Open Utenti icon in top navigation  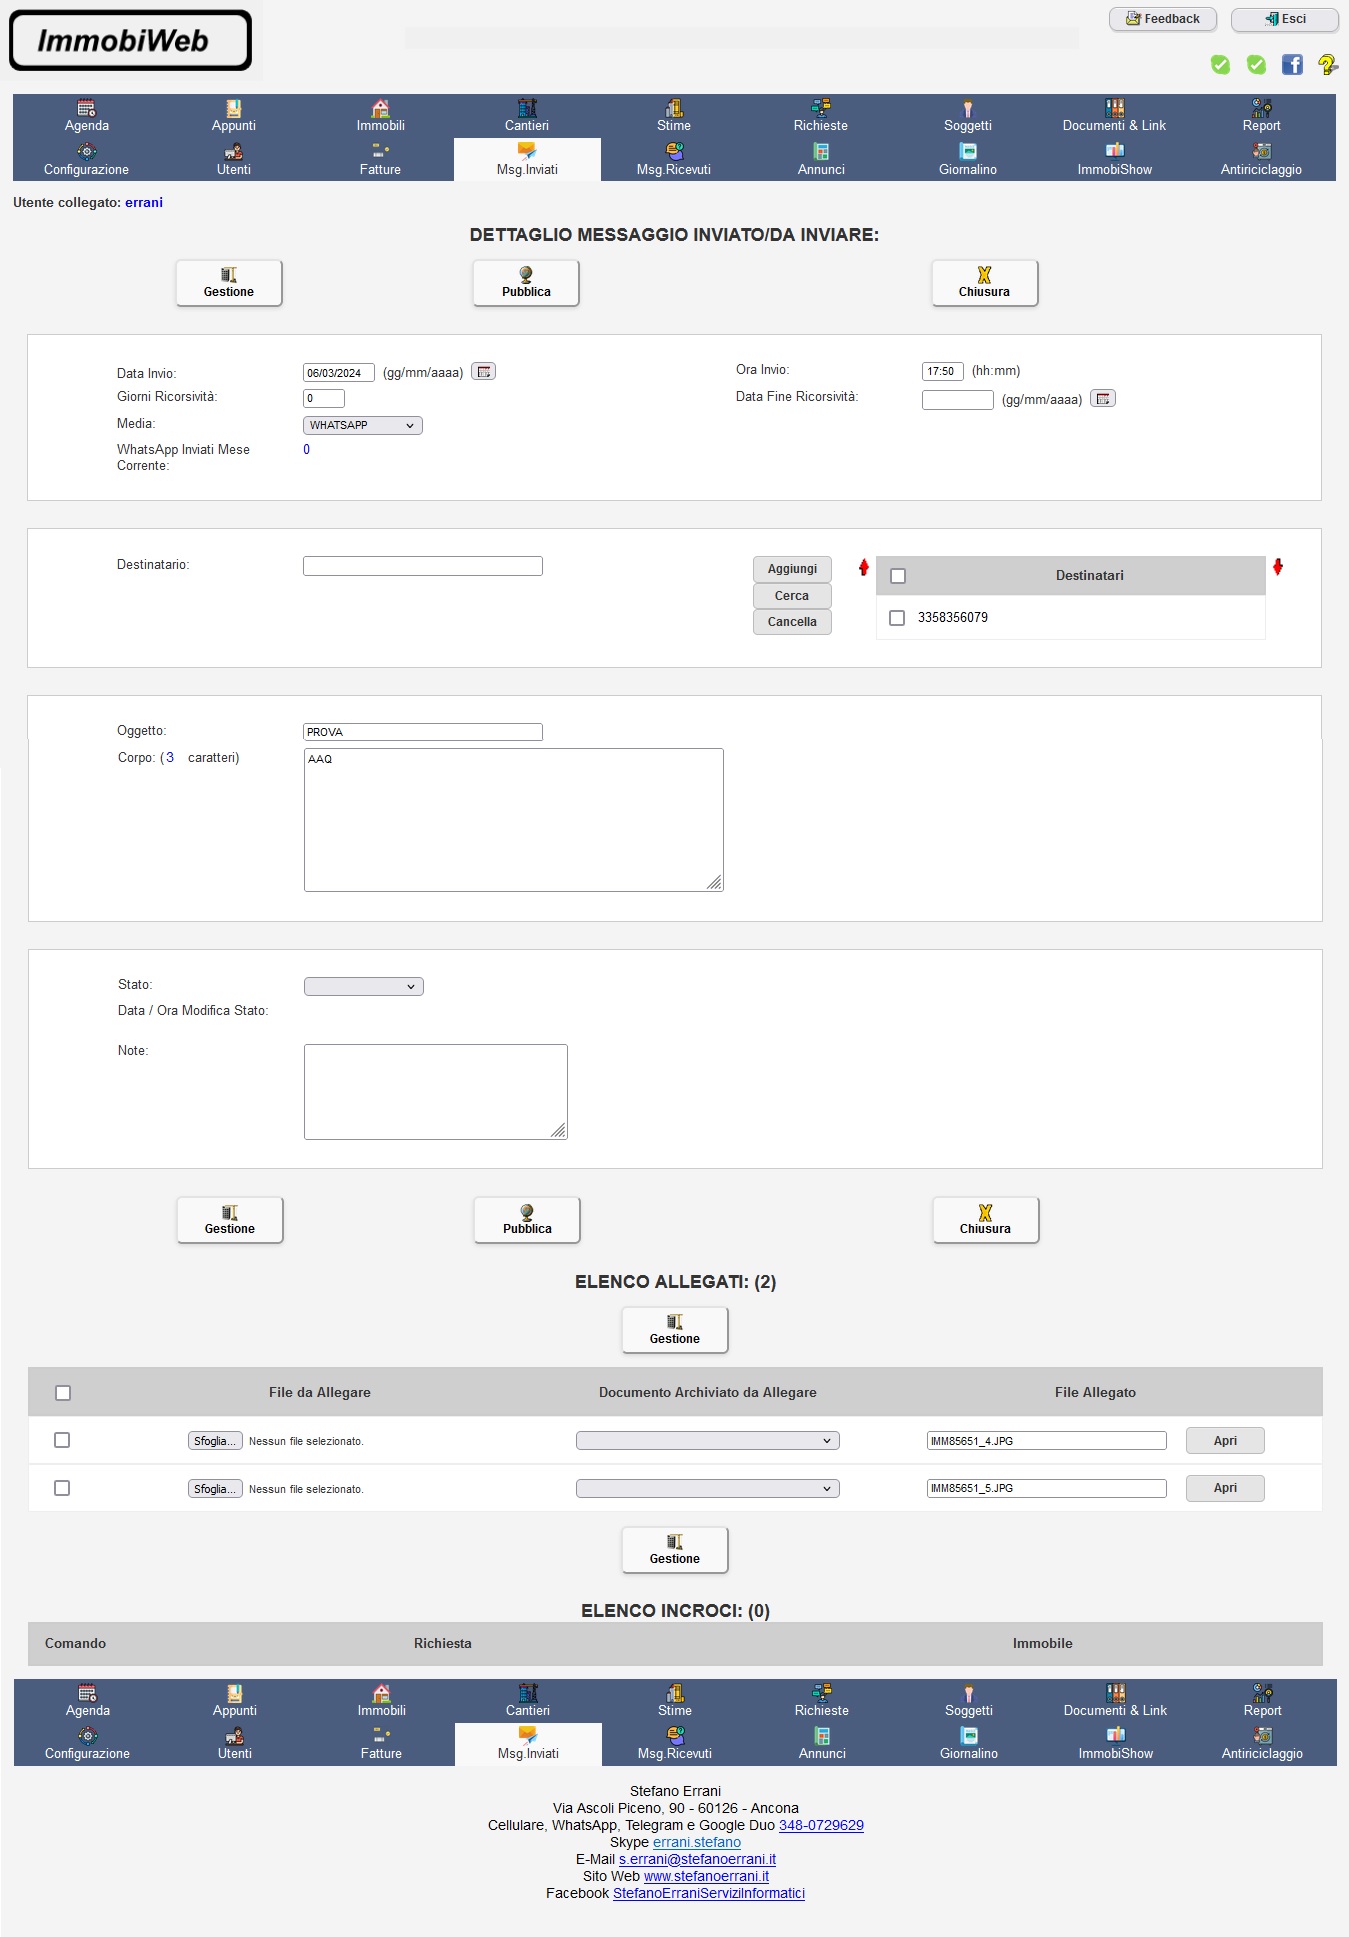233,151
